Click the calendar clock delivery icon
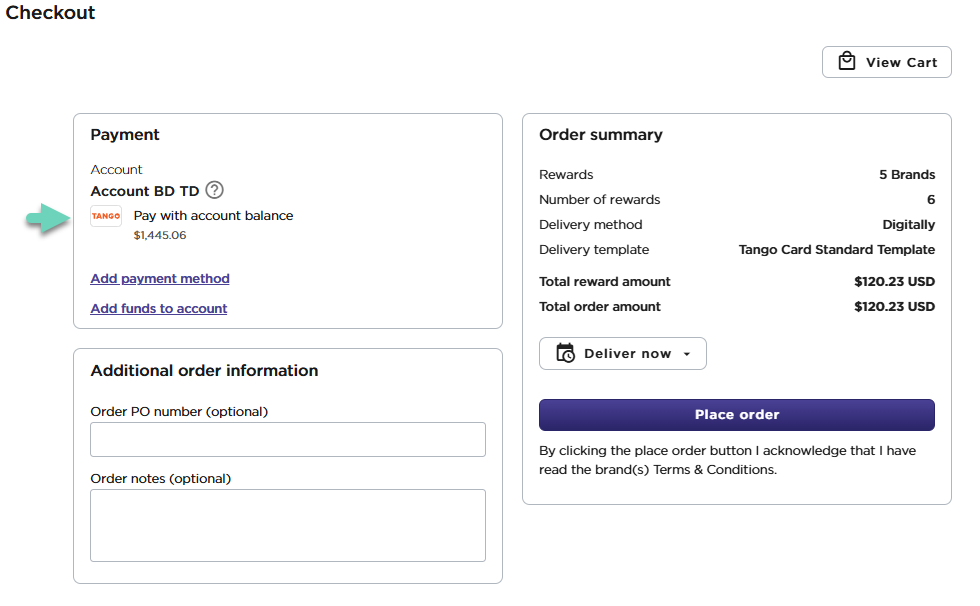Image resolution: width=980 pixels, height=606 pixels. (565, 353)
